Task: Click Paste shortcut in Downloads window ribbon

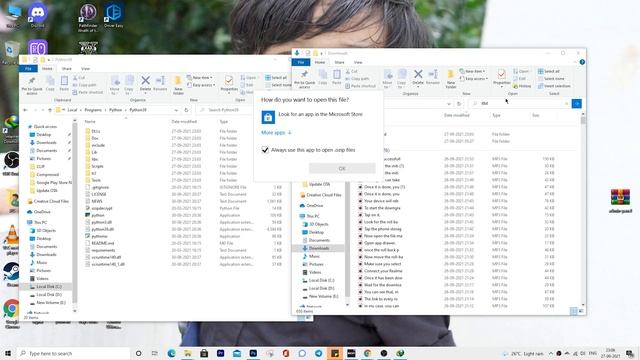Action: [x=360, y=86]
